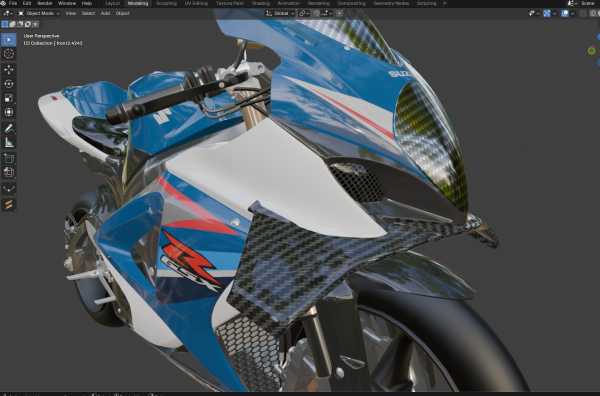Switch to the Modeling workspace tab
The image size is (600, 396).
click(x=138, y=3)
